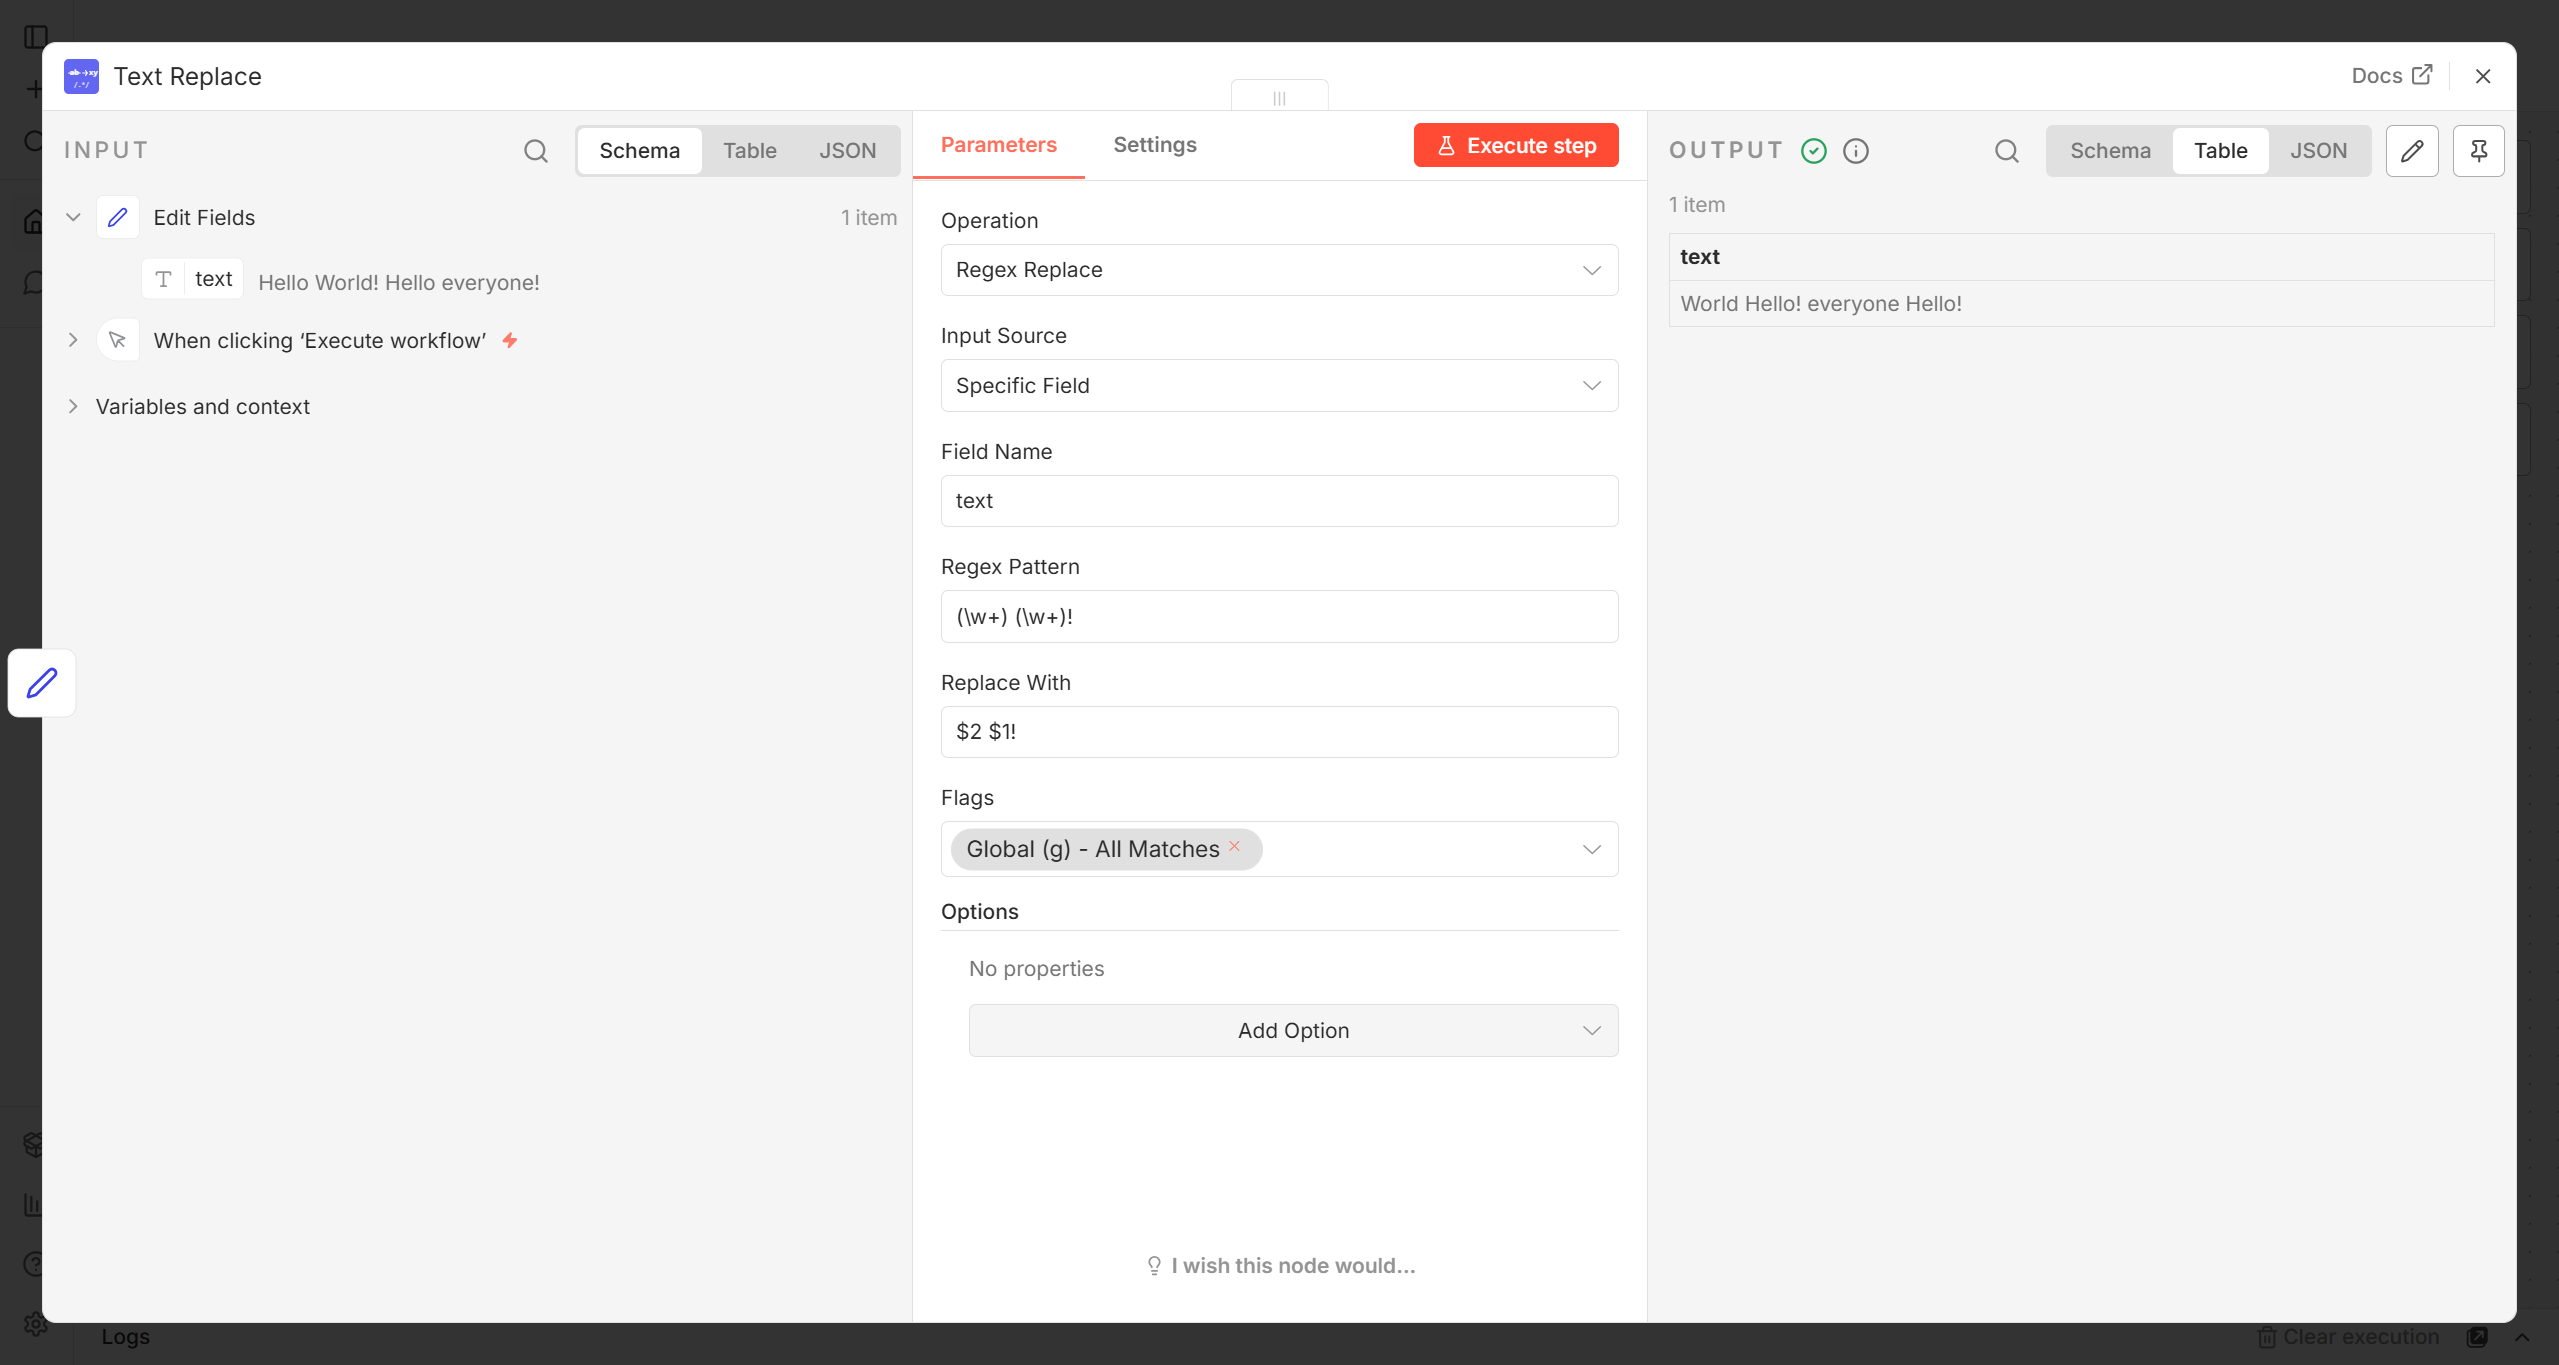The width and height of the screenshot is (2559, 1365).
Task: Switch OUTPUT view to Schema
Action: point(2110,151)
